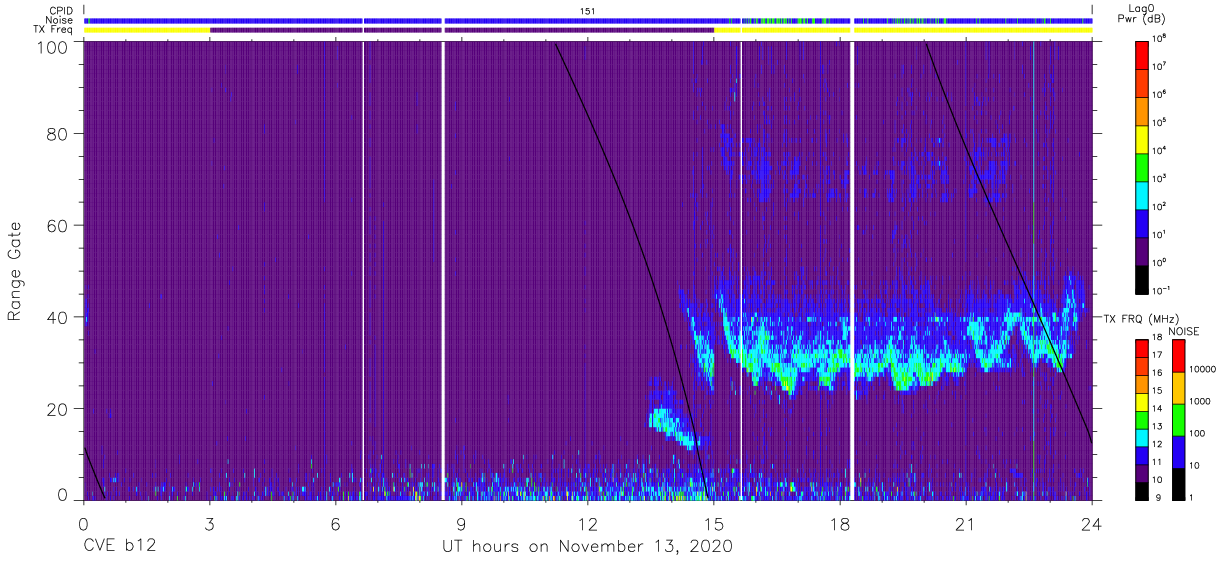Screen dimensions: 1228x567
Task: Pick the blue segment of the NOISE colorbar
Action: click(1180, 452)
